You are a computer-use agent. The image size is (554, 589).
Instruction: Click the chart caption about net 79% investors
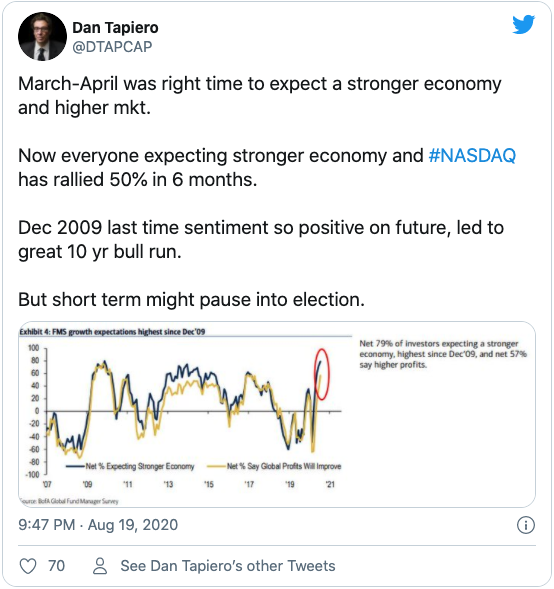click(443, 354)
